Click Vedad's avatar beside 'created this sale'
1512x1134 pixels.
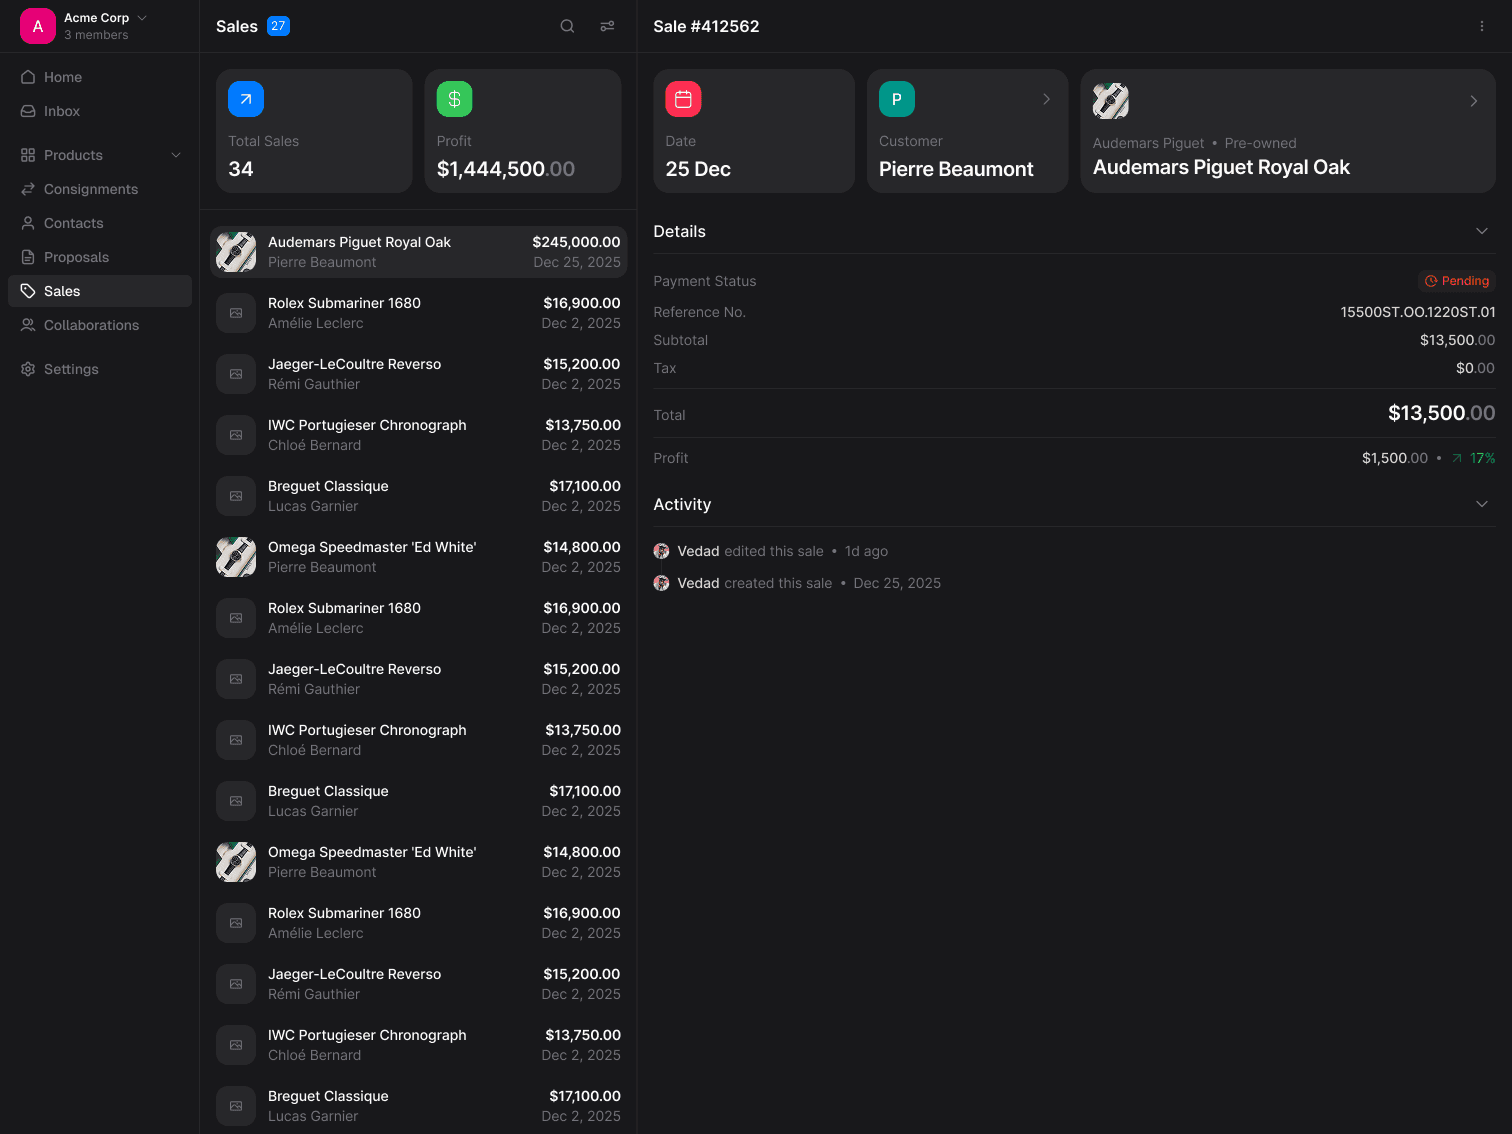pyautogui.click(x=661, y=583)
